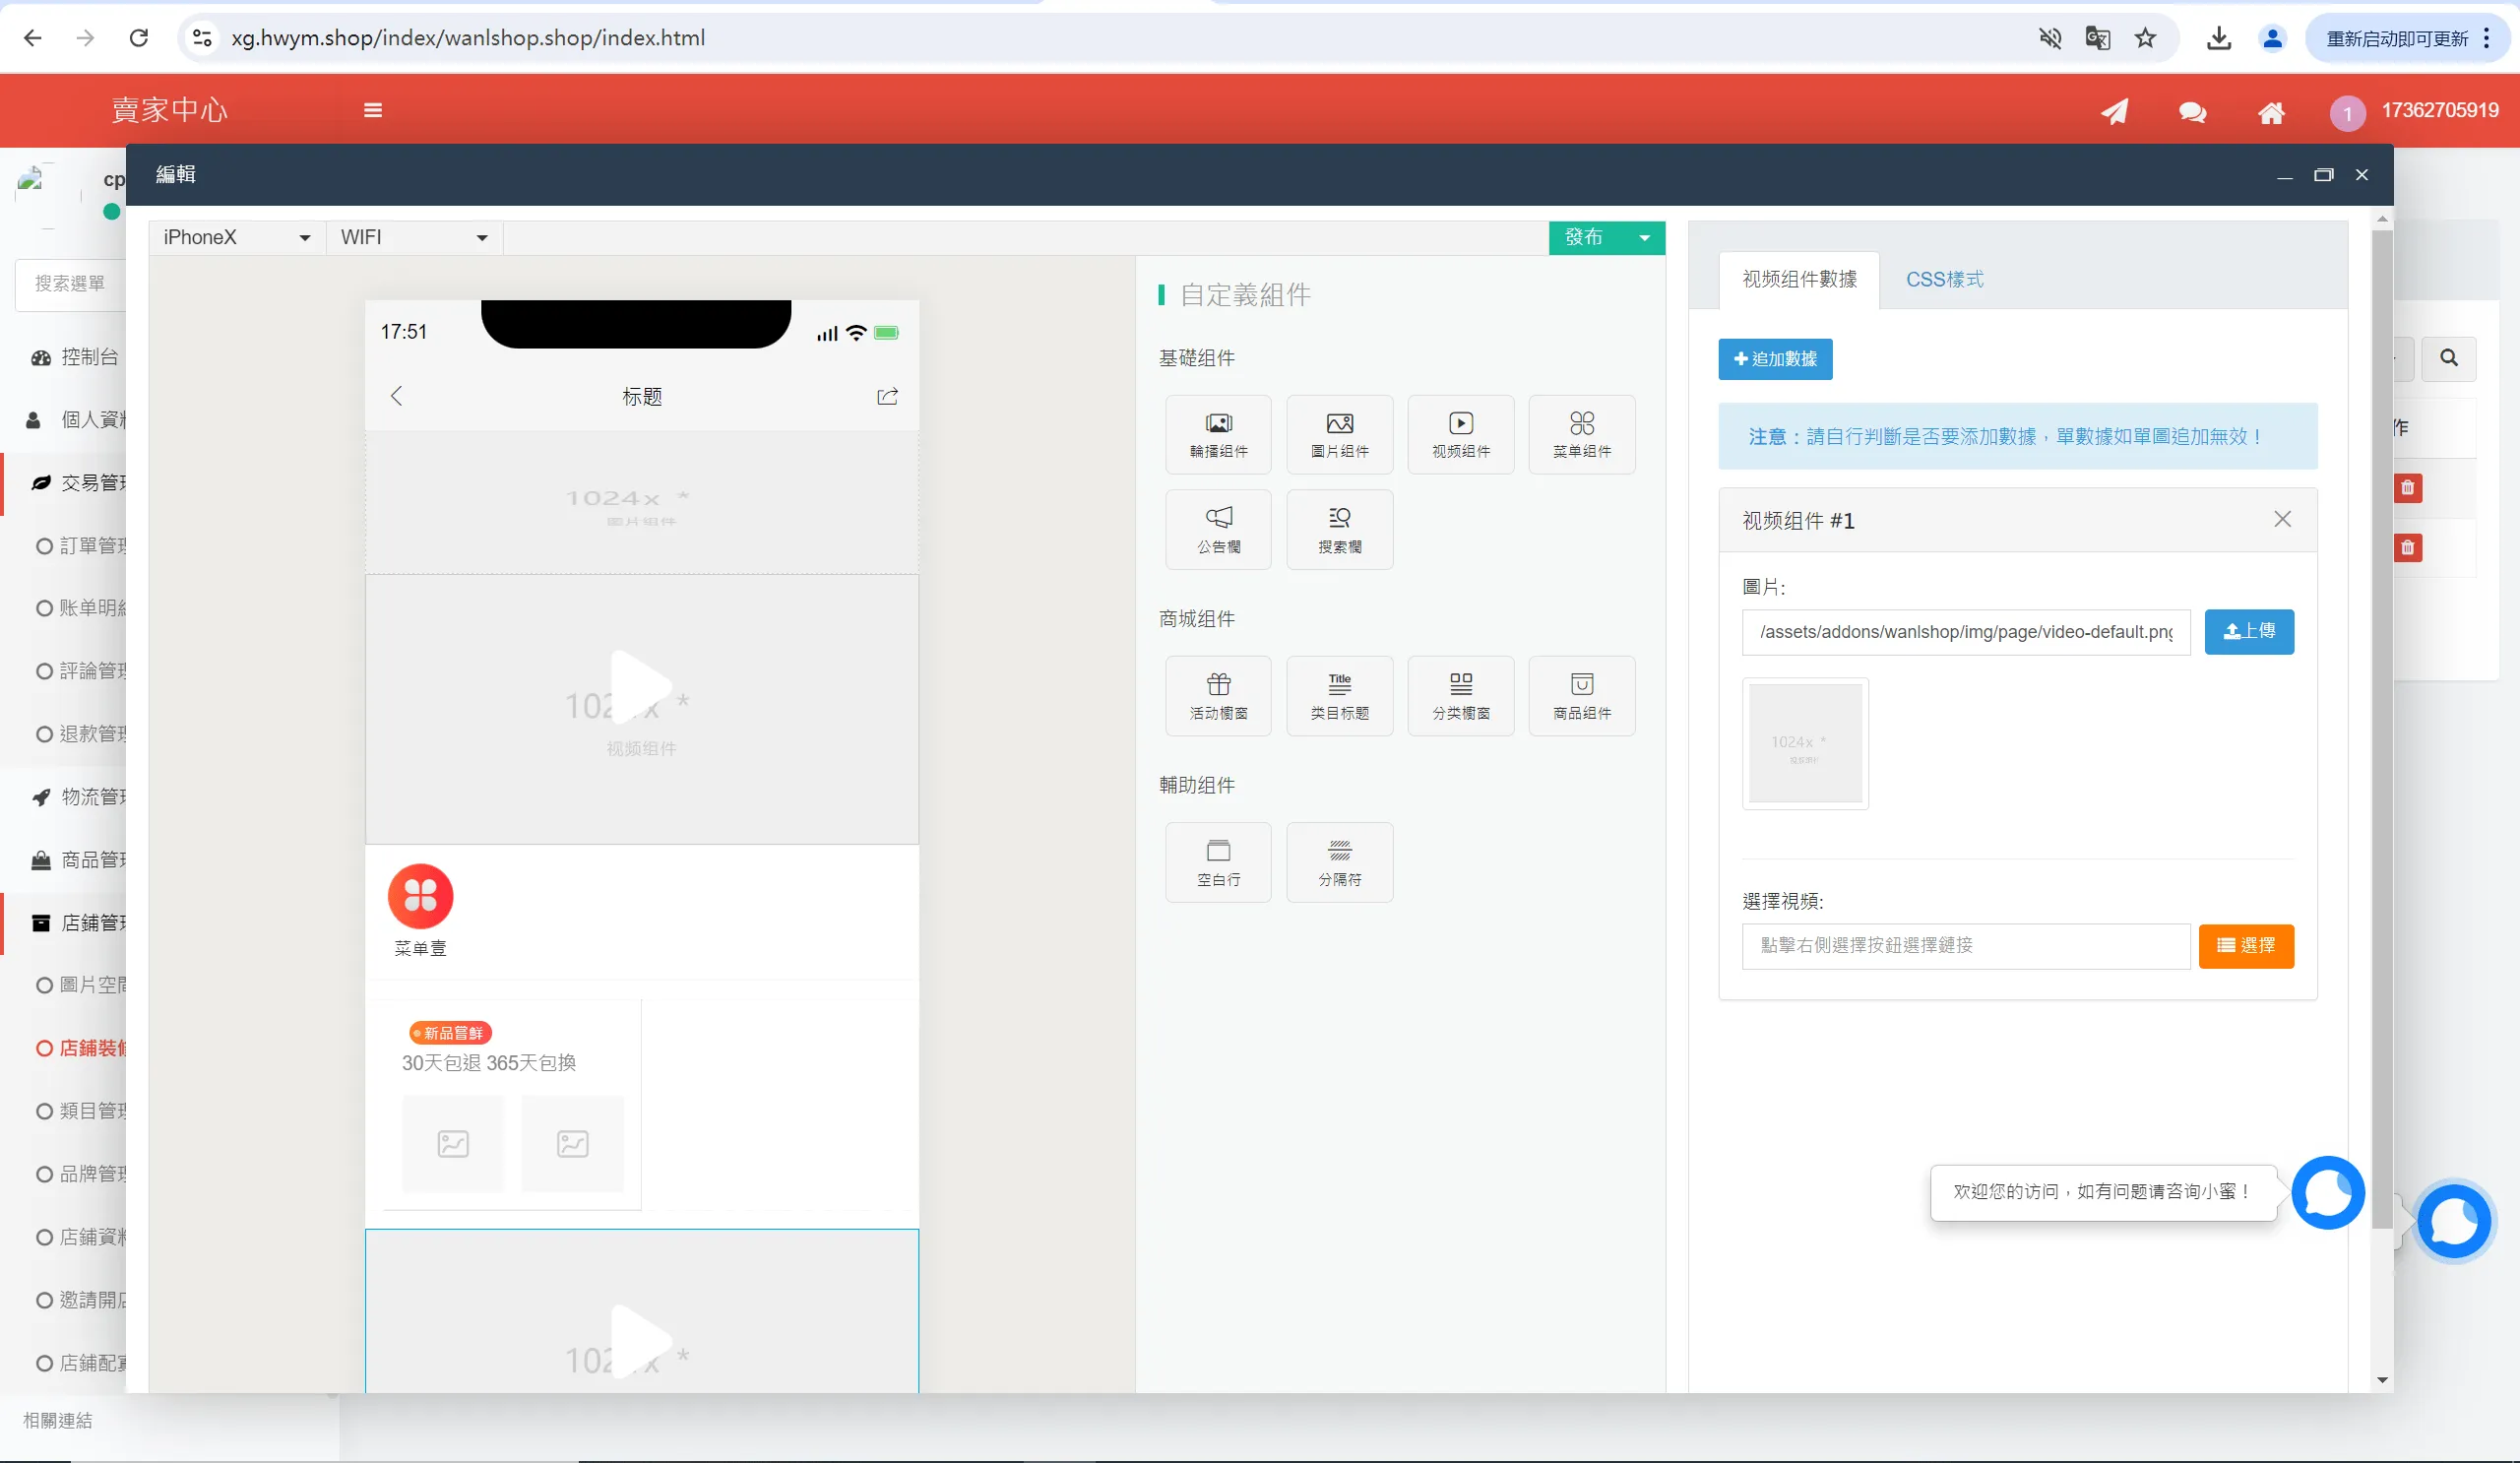Click the phone preview share icon
Image resolution: width=2520 pixels, height=1463 pixels.
coord(887,396)
